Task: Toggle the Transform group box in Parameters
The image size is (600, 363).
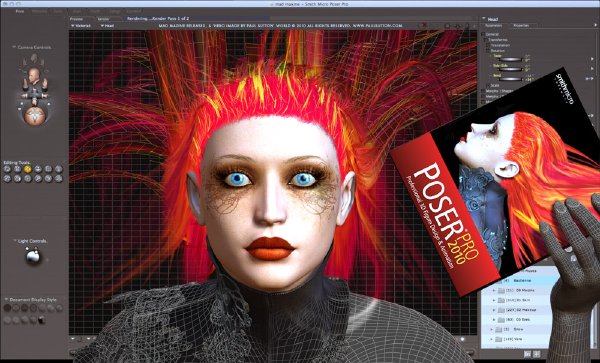Action: pos(486,40)
